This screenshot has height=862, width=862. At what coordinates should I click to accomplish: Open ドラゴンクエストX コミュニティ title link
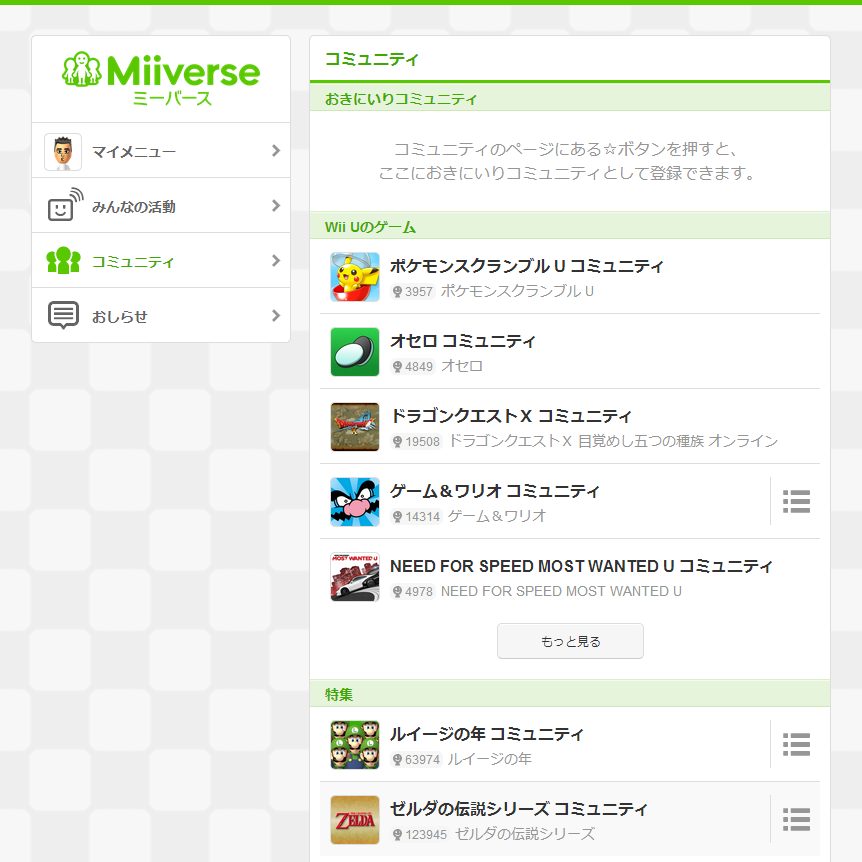510,416
